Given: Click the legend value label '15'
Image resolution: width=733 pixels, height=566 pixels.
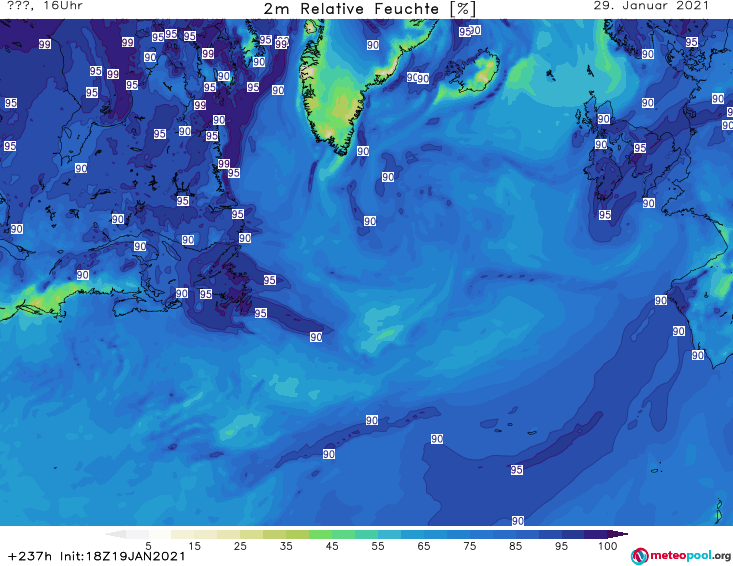Looking at the screenshot, I should point(194,546).
